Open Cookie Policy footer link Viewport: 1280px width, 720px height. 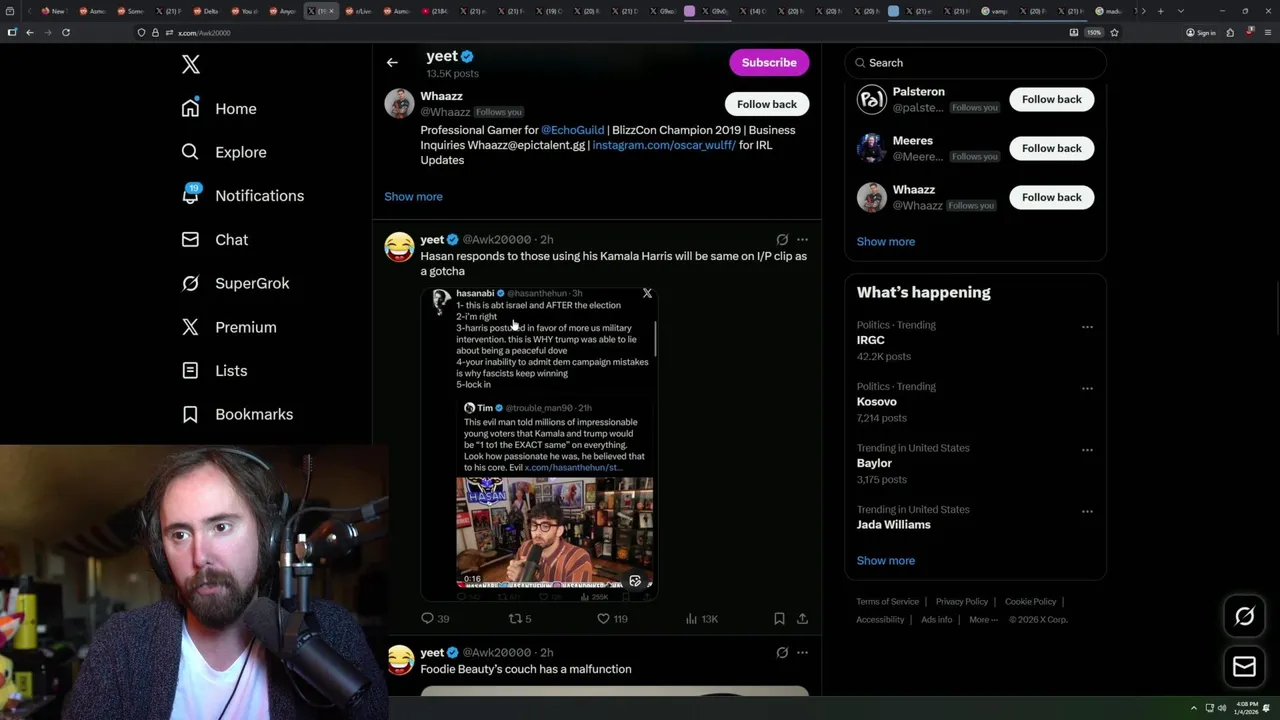tap(1030, 601)
